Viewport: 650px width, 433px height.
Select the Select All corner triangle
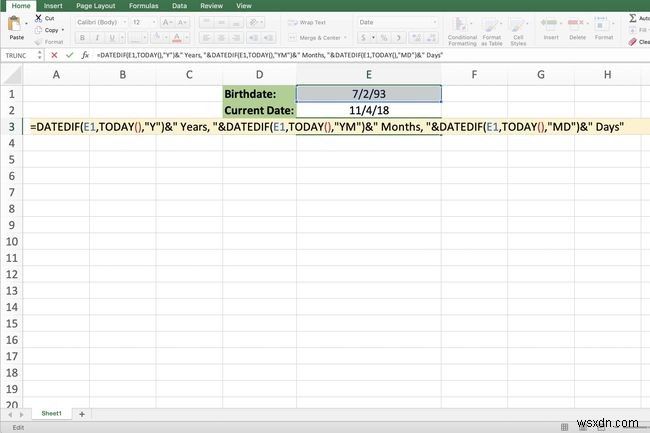pos(12,75)
